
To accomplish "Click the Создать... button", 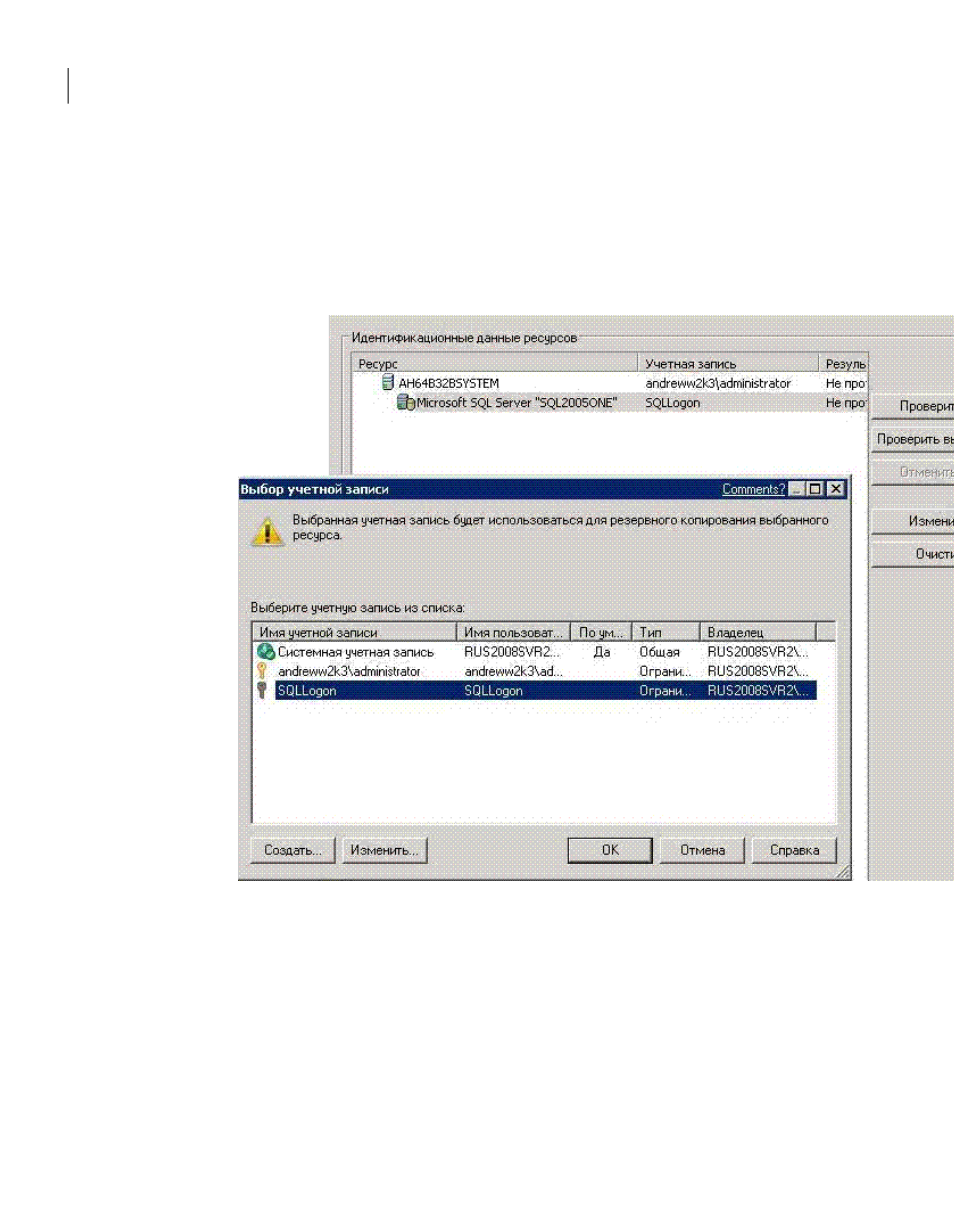I will pyautogui.click(x=293, y=850).
